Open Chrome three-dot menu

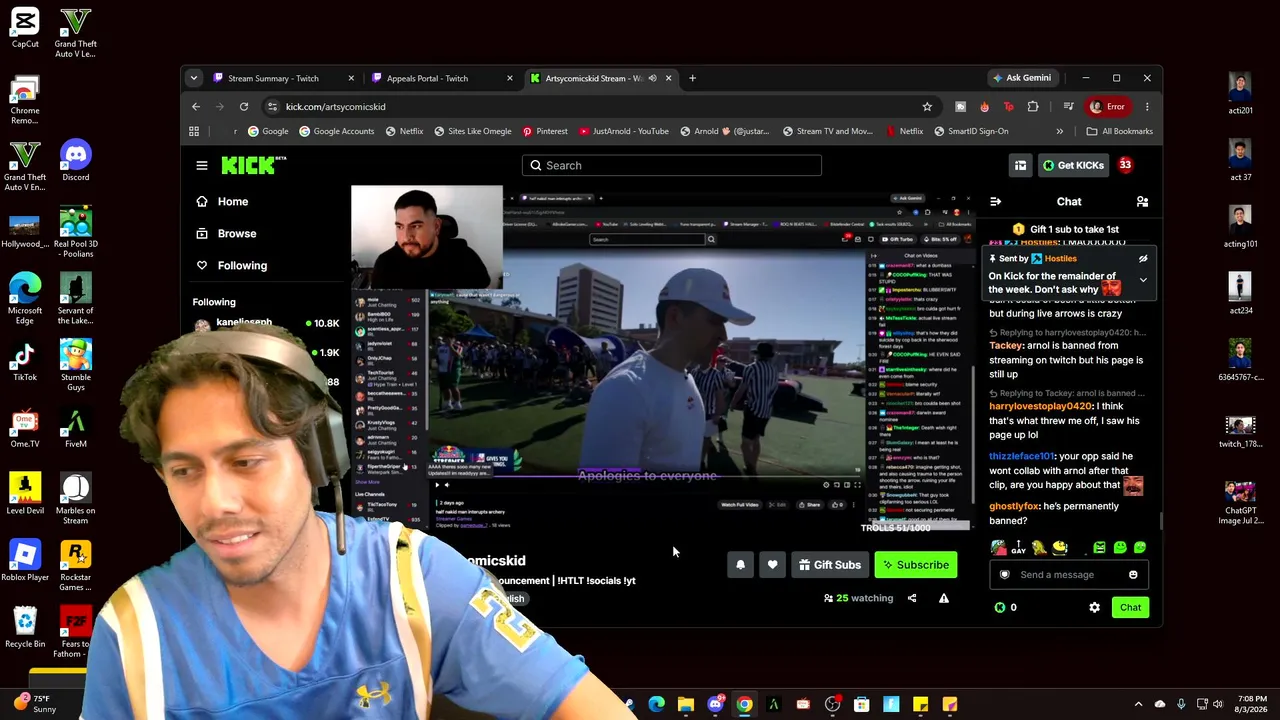(x=1147, y=107)
